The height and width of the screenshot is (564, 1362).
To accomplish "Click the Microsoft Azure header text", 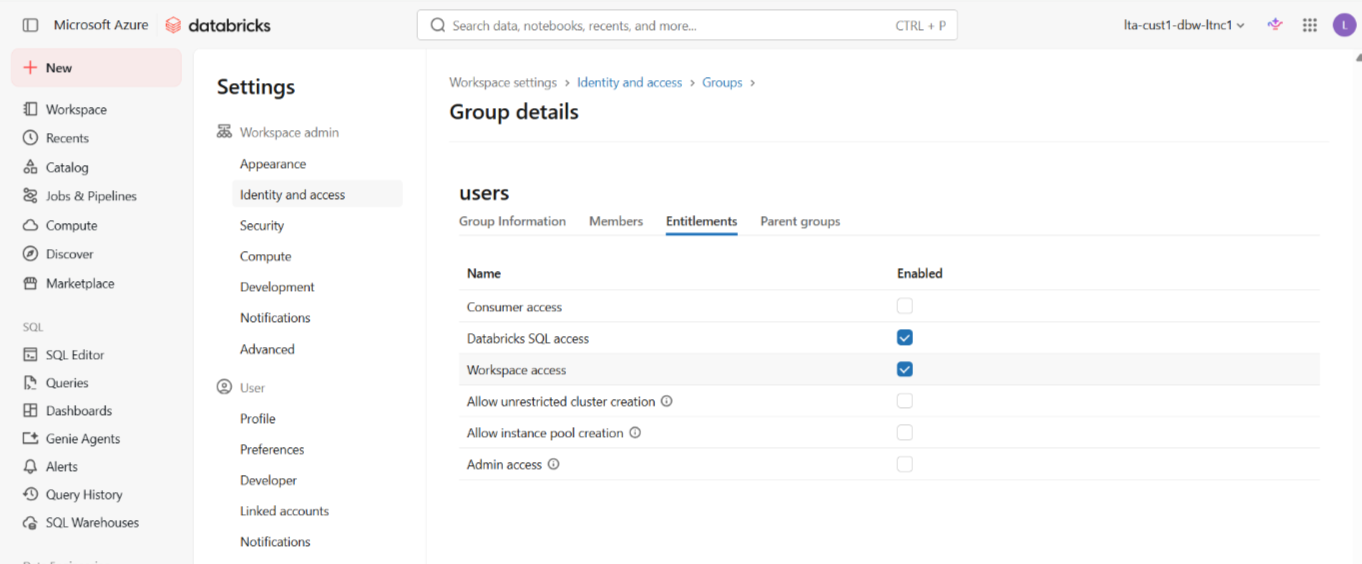I will 101,25.
